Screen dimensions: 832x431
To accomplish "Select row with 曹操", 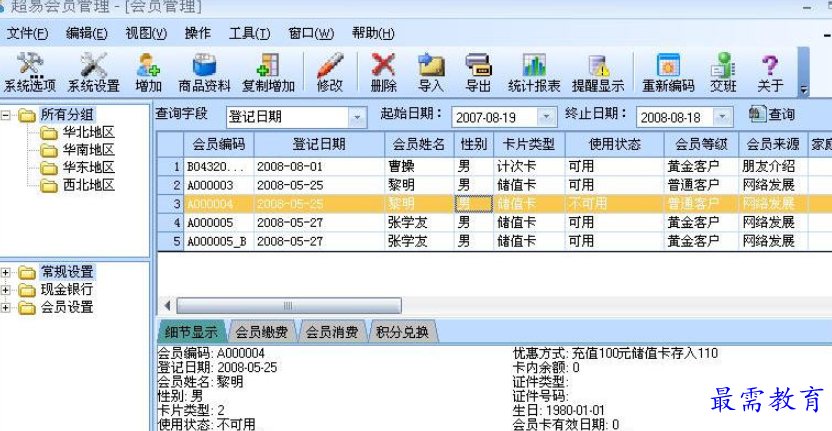I will pyautogui.click(x=419, y=167).
